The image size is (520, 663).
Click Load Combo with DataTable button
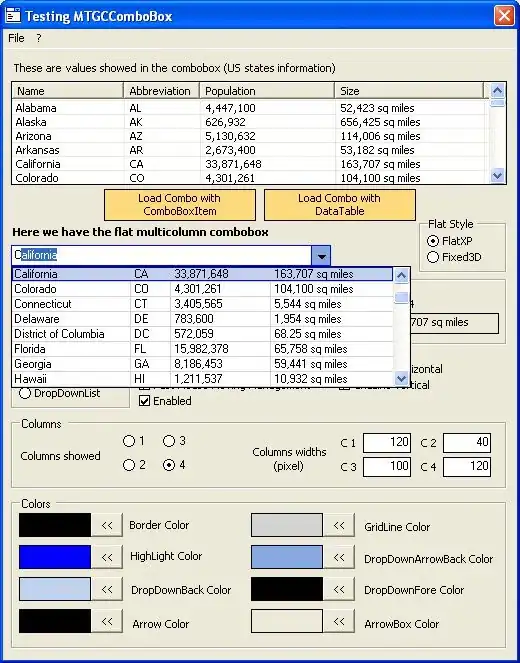pos(339,205)
